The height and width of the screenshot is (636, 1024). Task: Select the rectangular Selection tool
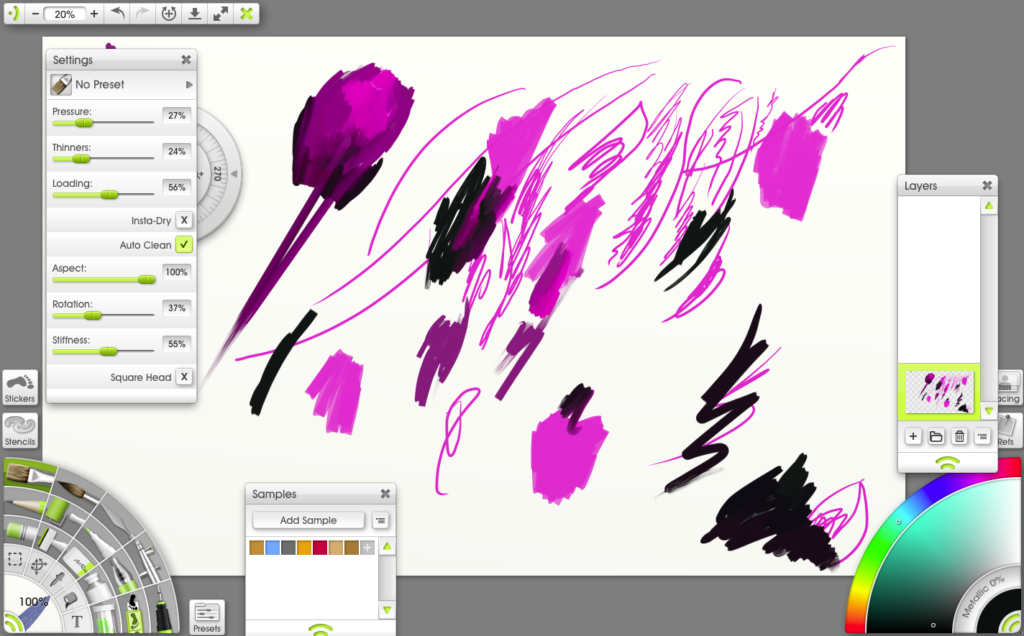[16, 559]
